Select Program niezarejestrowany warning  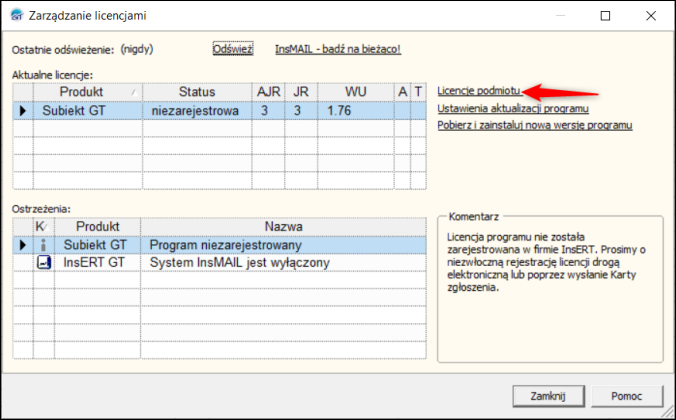(283, 245)
